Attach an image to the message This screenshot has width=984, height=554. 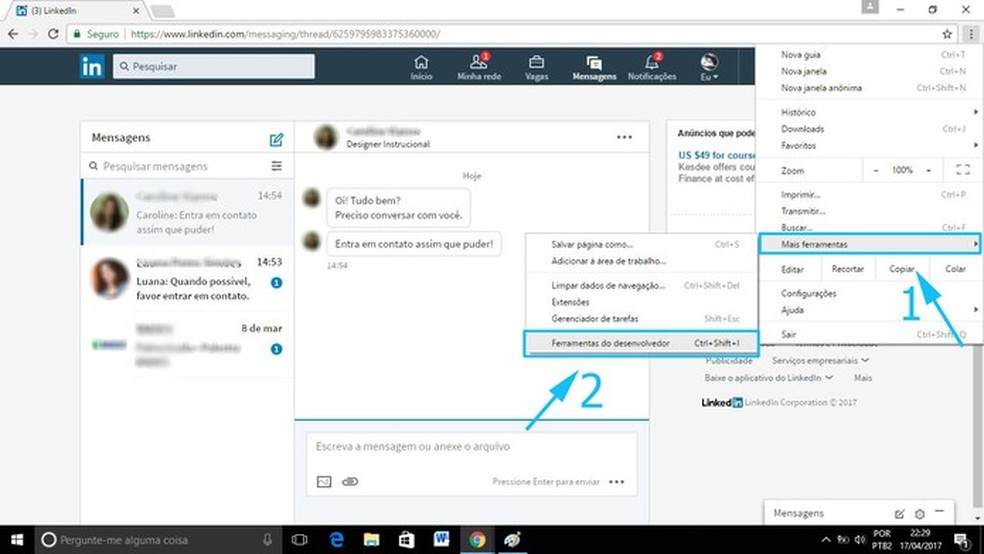(x=324, y=482)
